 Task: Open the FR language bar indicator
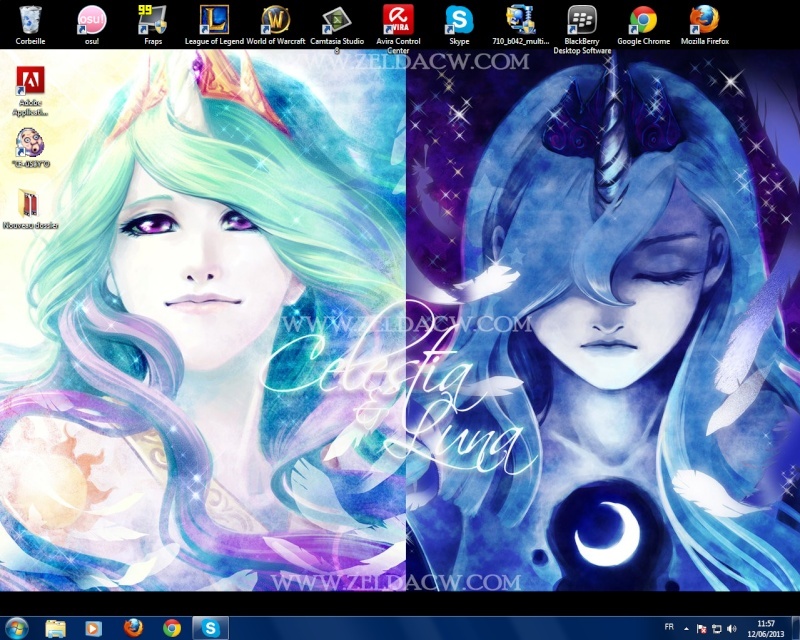click(669, 627)
